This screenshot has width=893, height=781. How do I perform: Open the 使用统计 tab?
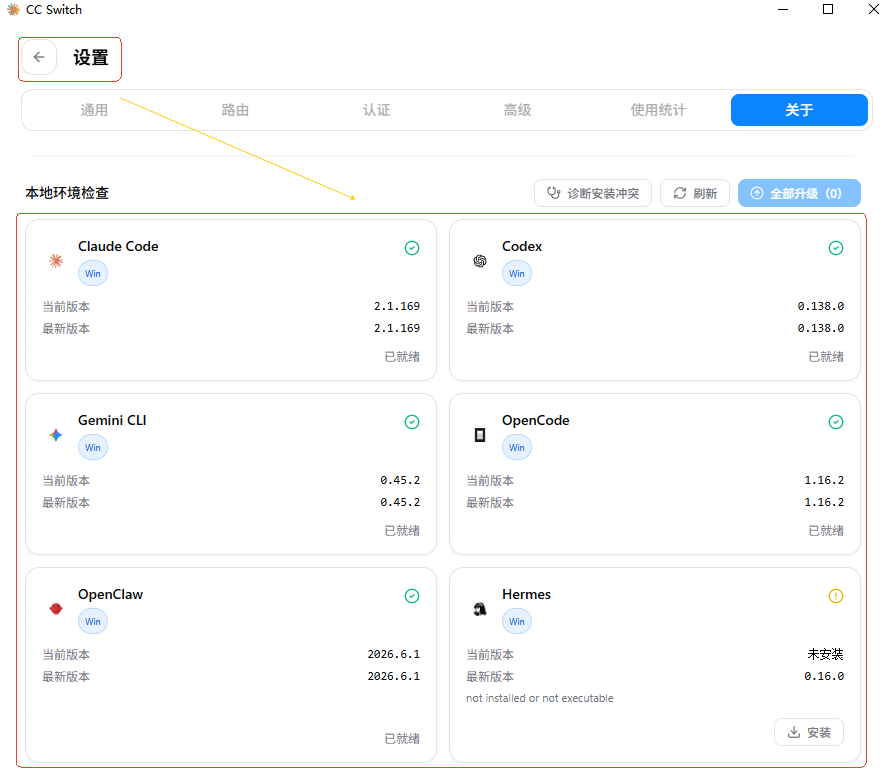(658, 110)
